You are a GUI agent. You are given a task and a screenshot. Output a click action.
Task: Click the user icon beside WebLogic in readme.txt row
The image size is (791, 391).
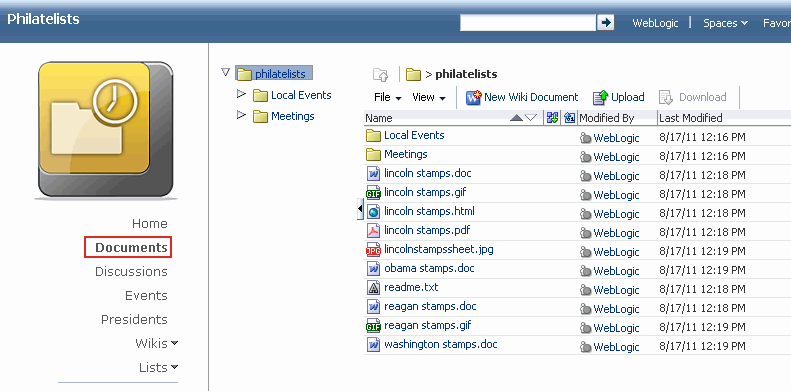point(585,290)
